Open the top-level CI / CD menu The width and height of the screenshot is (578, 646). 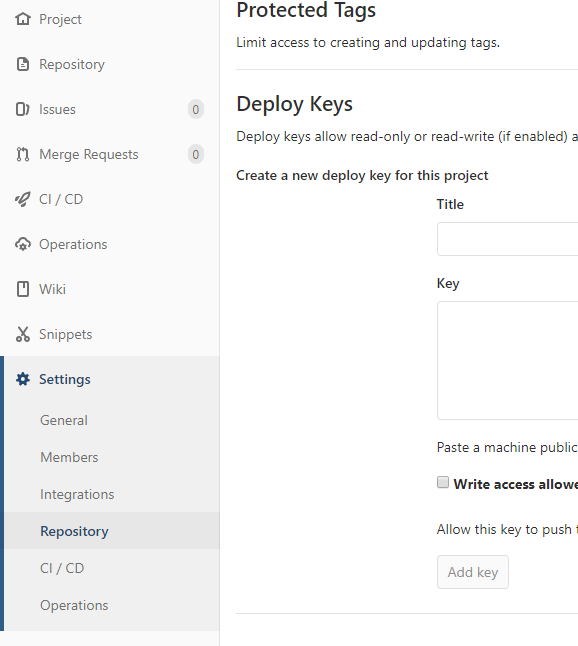pos(61,199)
